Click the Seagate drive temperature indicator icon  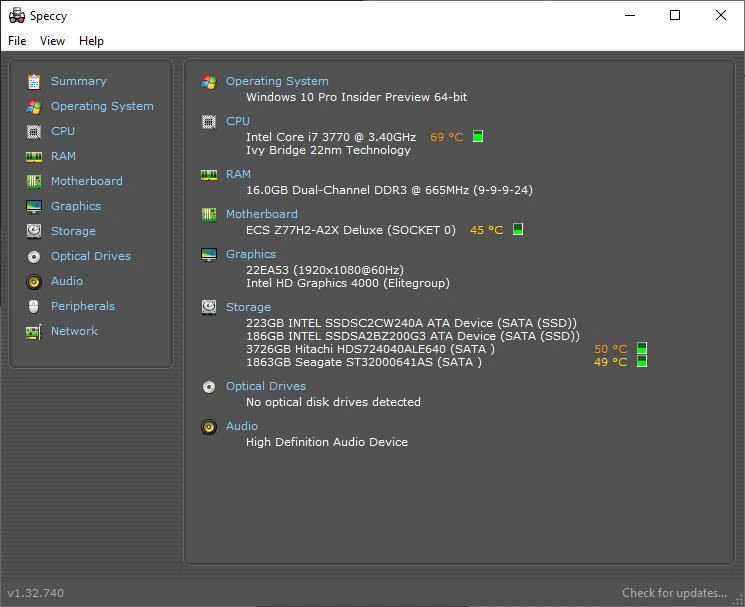tap(642, 361)
